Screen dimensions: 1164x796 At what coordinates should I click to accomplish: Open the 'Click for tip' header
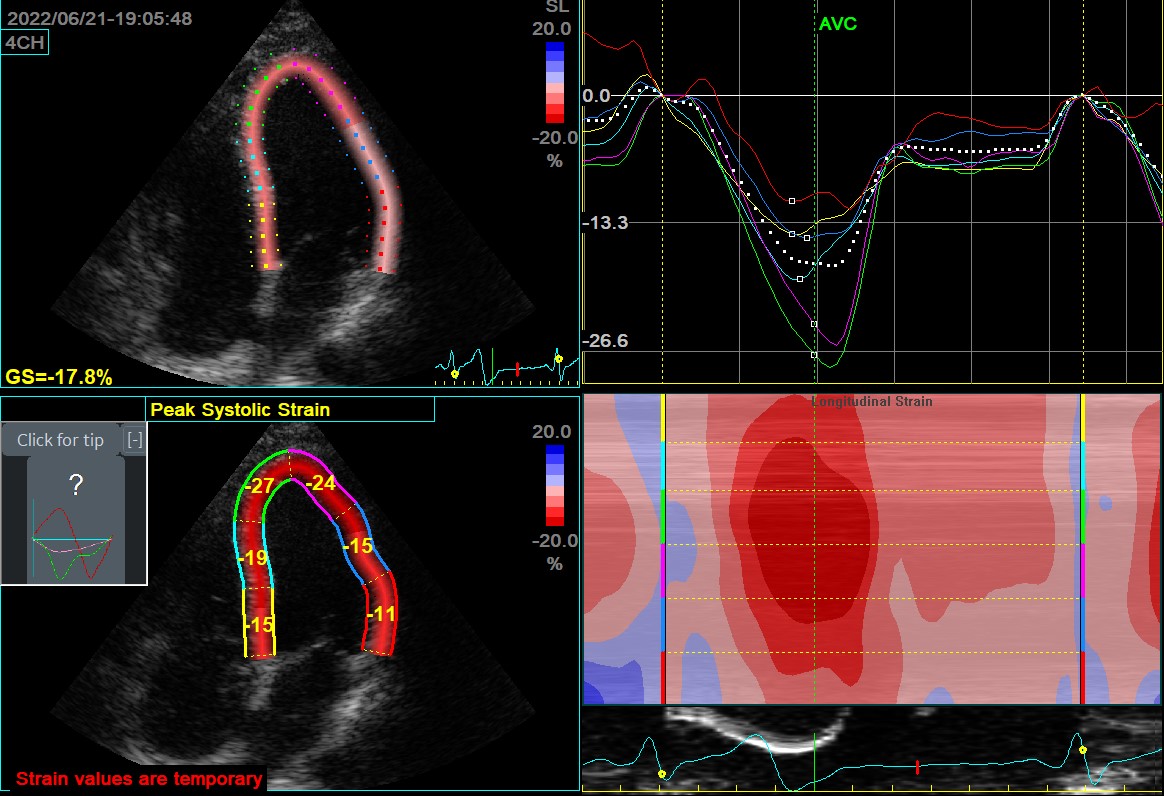pyautogui.click(x=60, y=440)
